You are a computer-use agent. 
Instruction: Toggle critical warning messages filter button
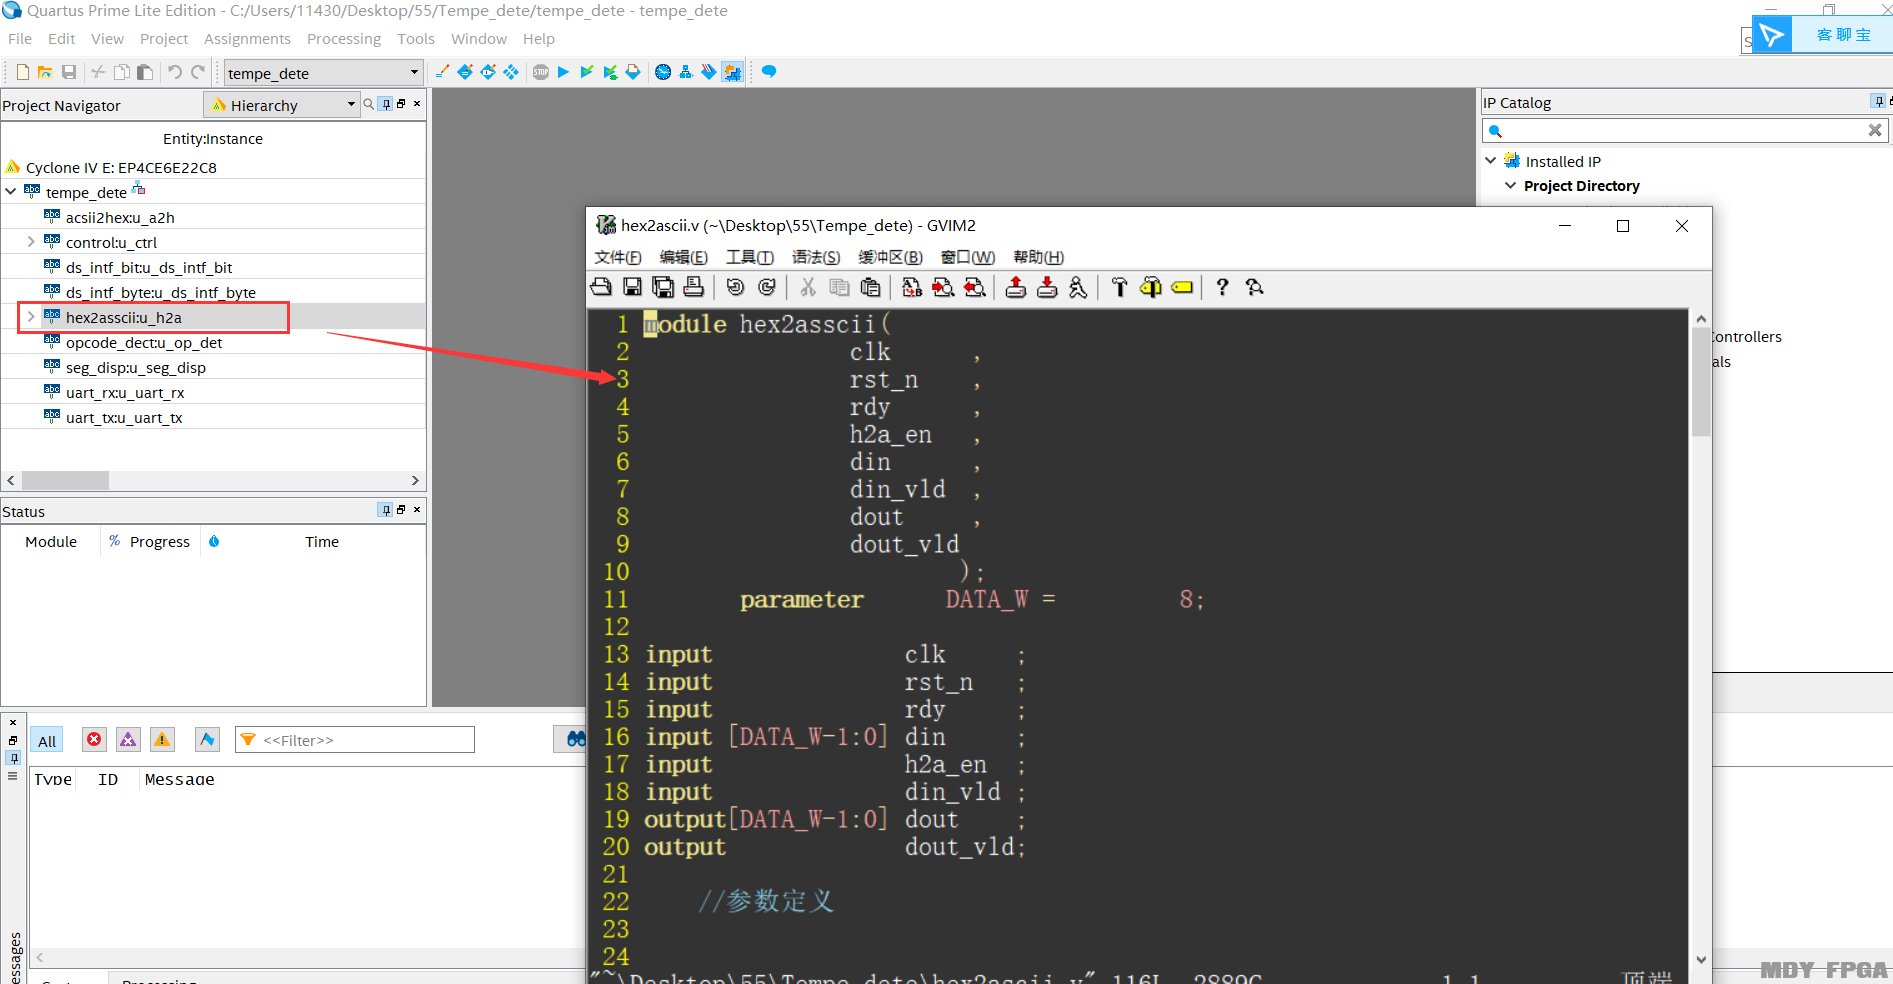coord(128,739)
